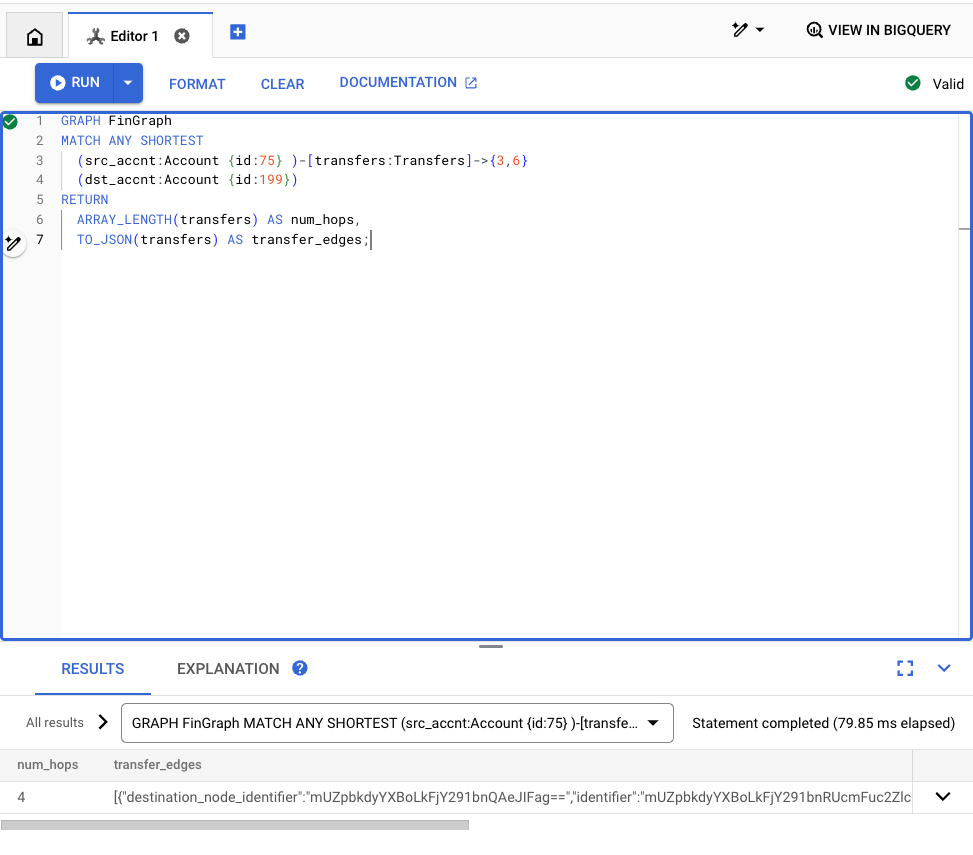Open the home tab icon
The width and height of the screenshot is (973, 855).
point(34,37)
